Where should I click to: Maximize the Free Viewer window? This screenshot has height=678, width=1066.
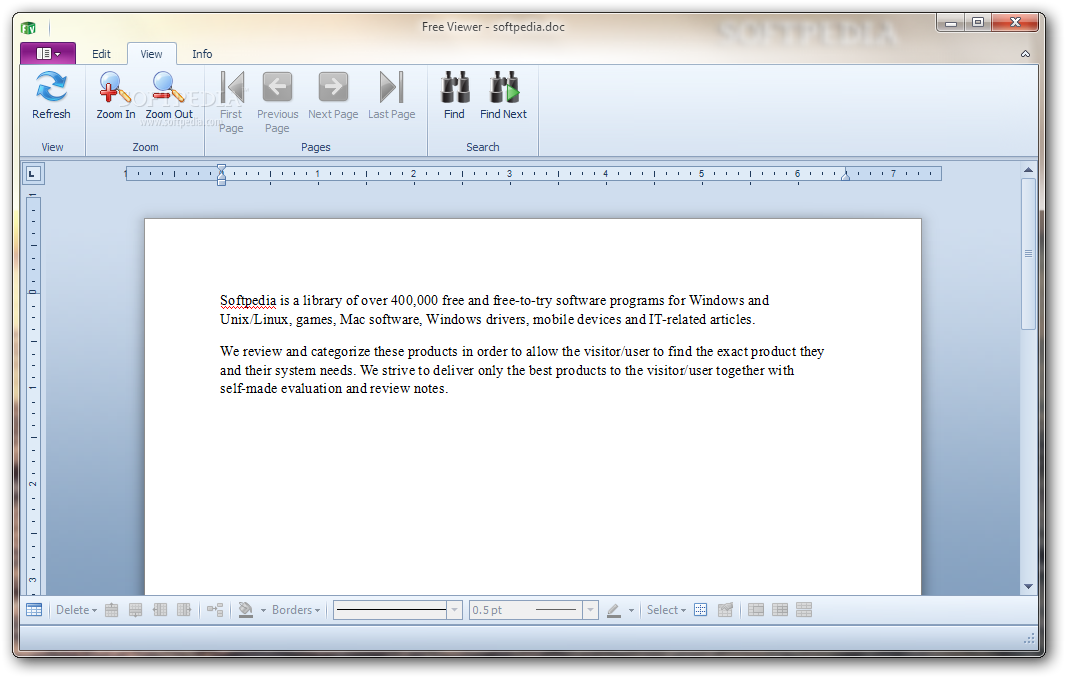point(978,22)
